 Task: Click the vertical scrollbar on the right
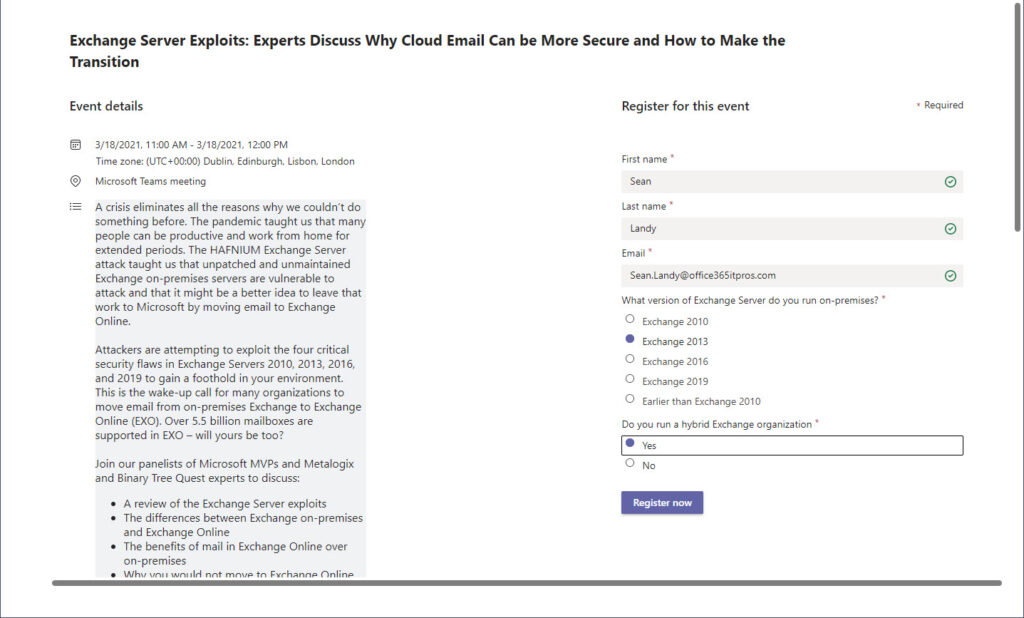tap(1017, 118)
